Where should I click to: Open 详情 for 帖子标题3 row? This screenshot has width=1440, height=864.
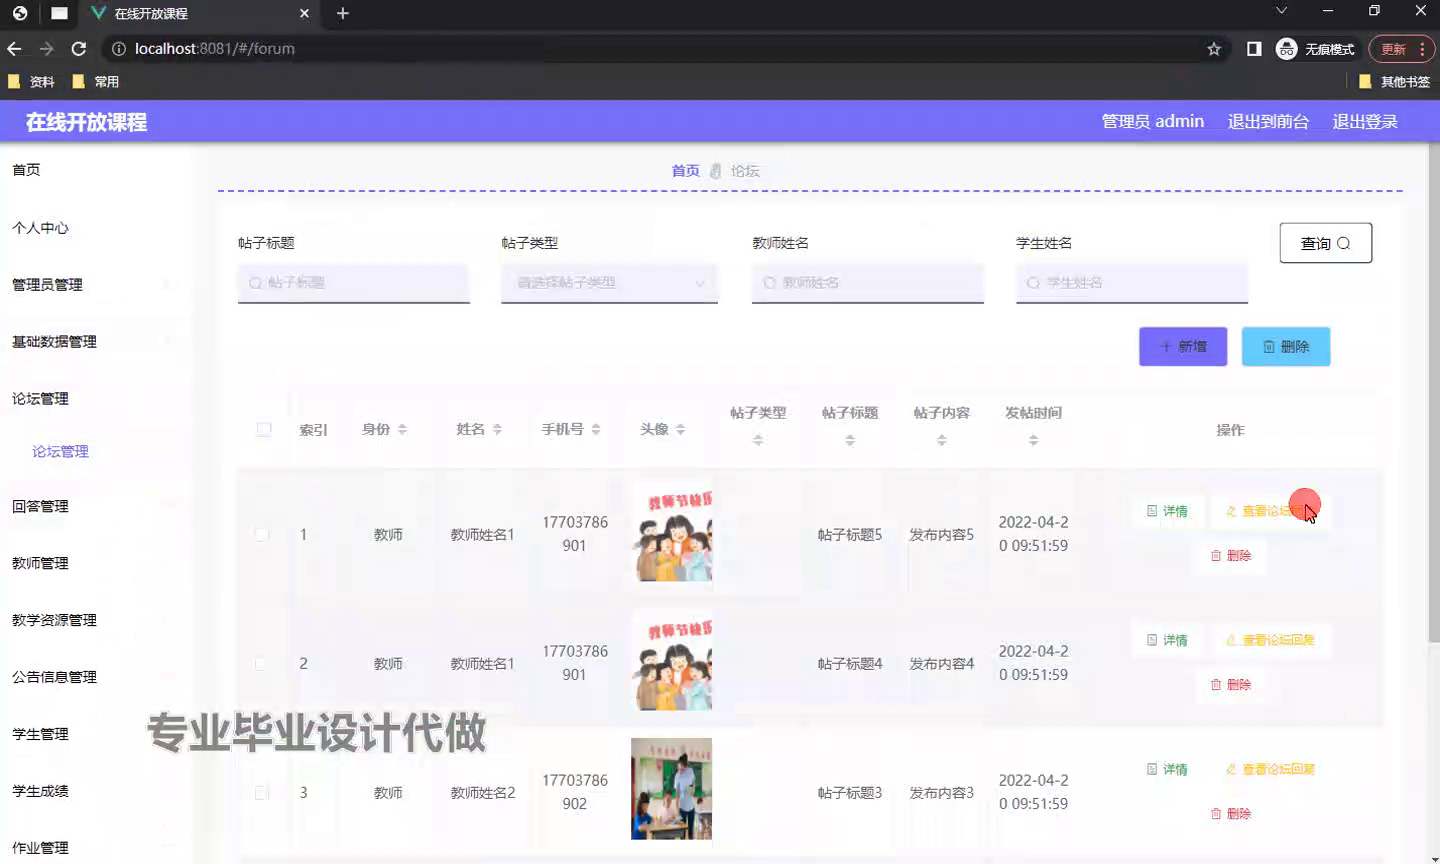(x=1167, y=769)
